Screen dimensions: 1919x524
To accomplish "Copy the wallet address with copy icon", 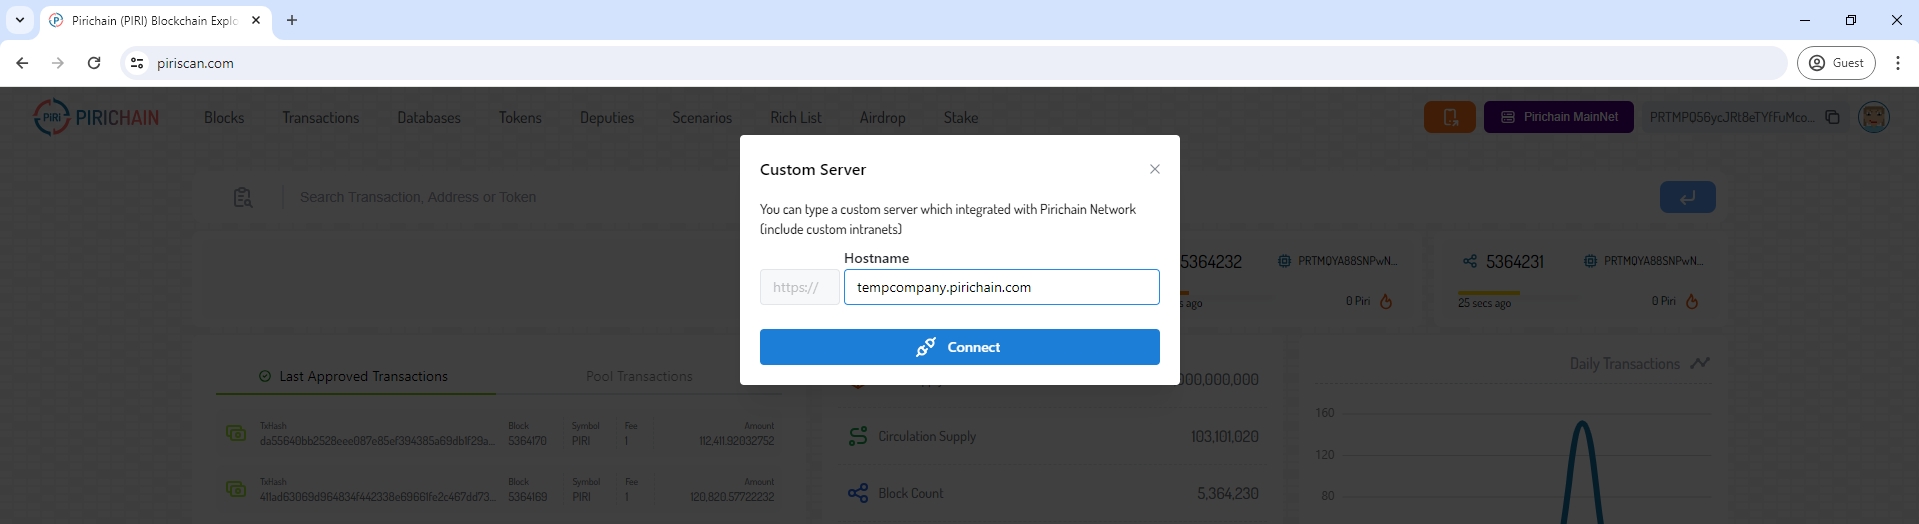I will pyautogui.click(x=1832, y=117).
